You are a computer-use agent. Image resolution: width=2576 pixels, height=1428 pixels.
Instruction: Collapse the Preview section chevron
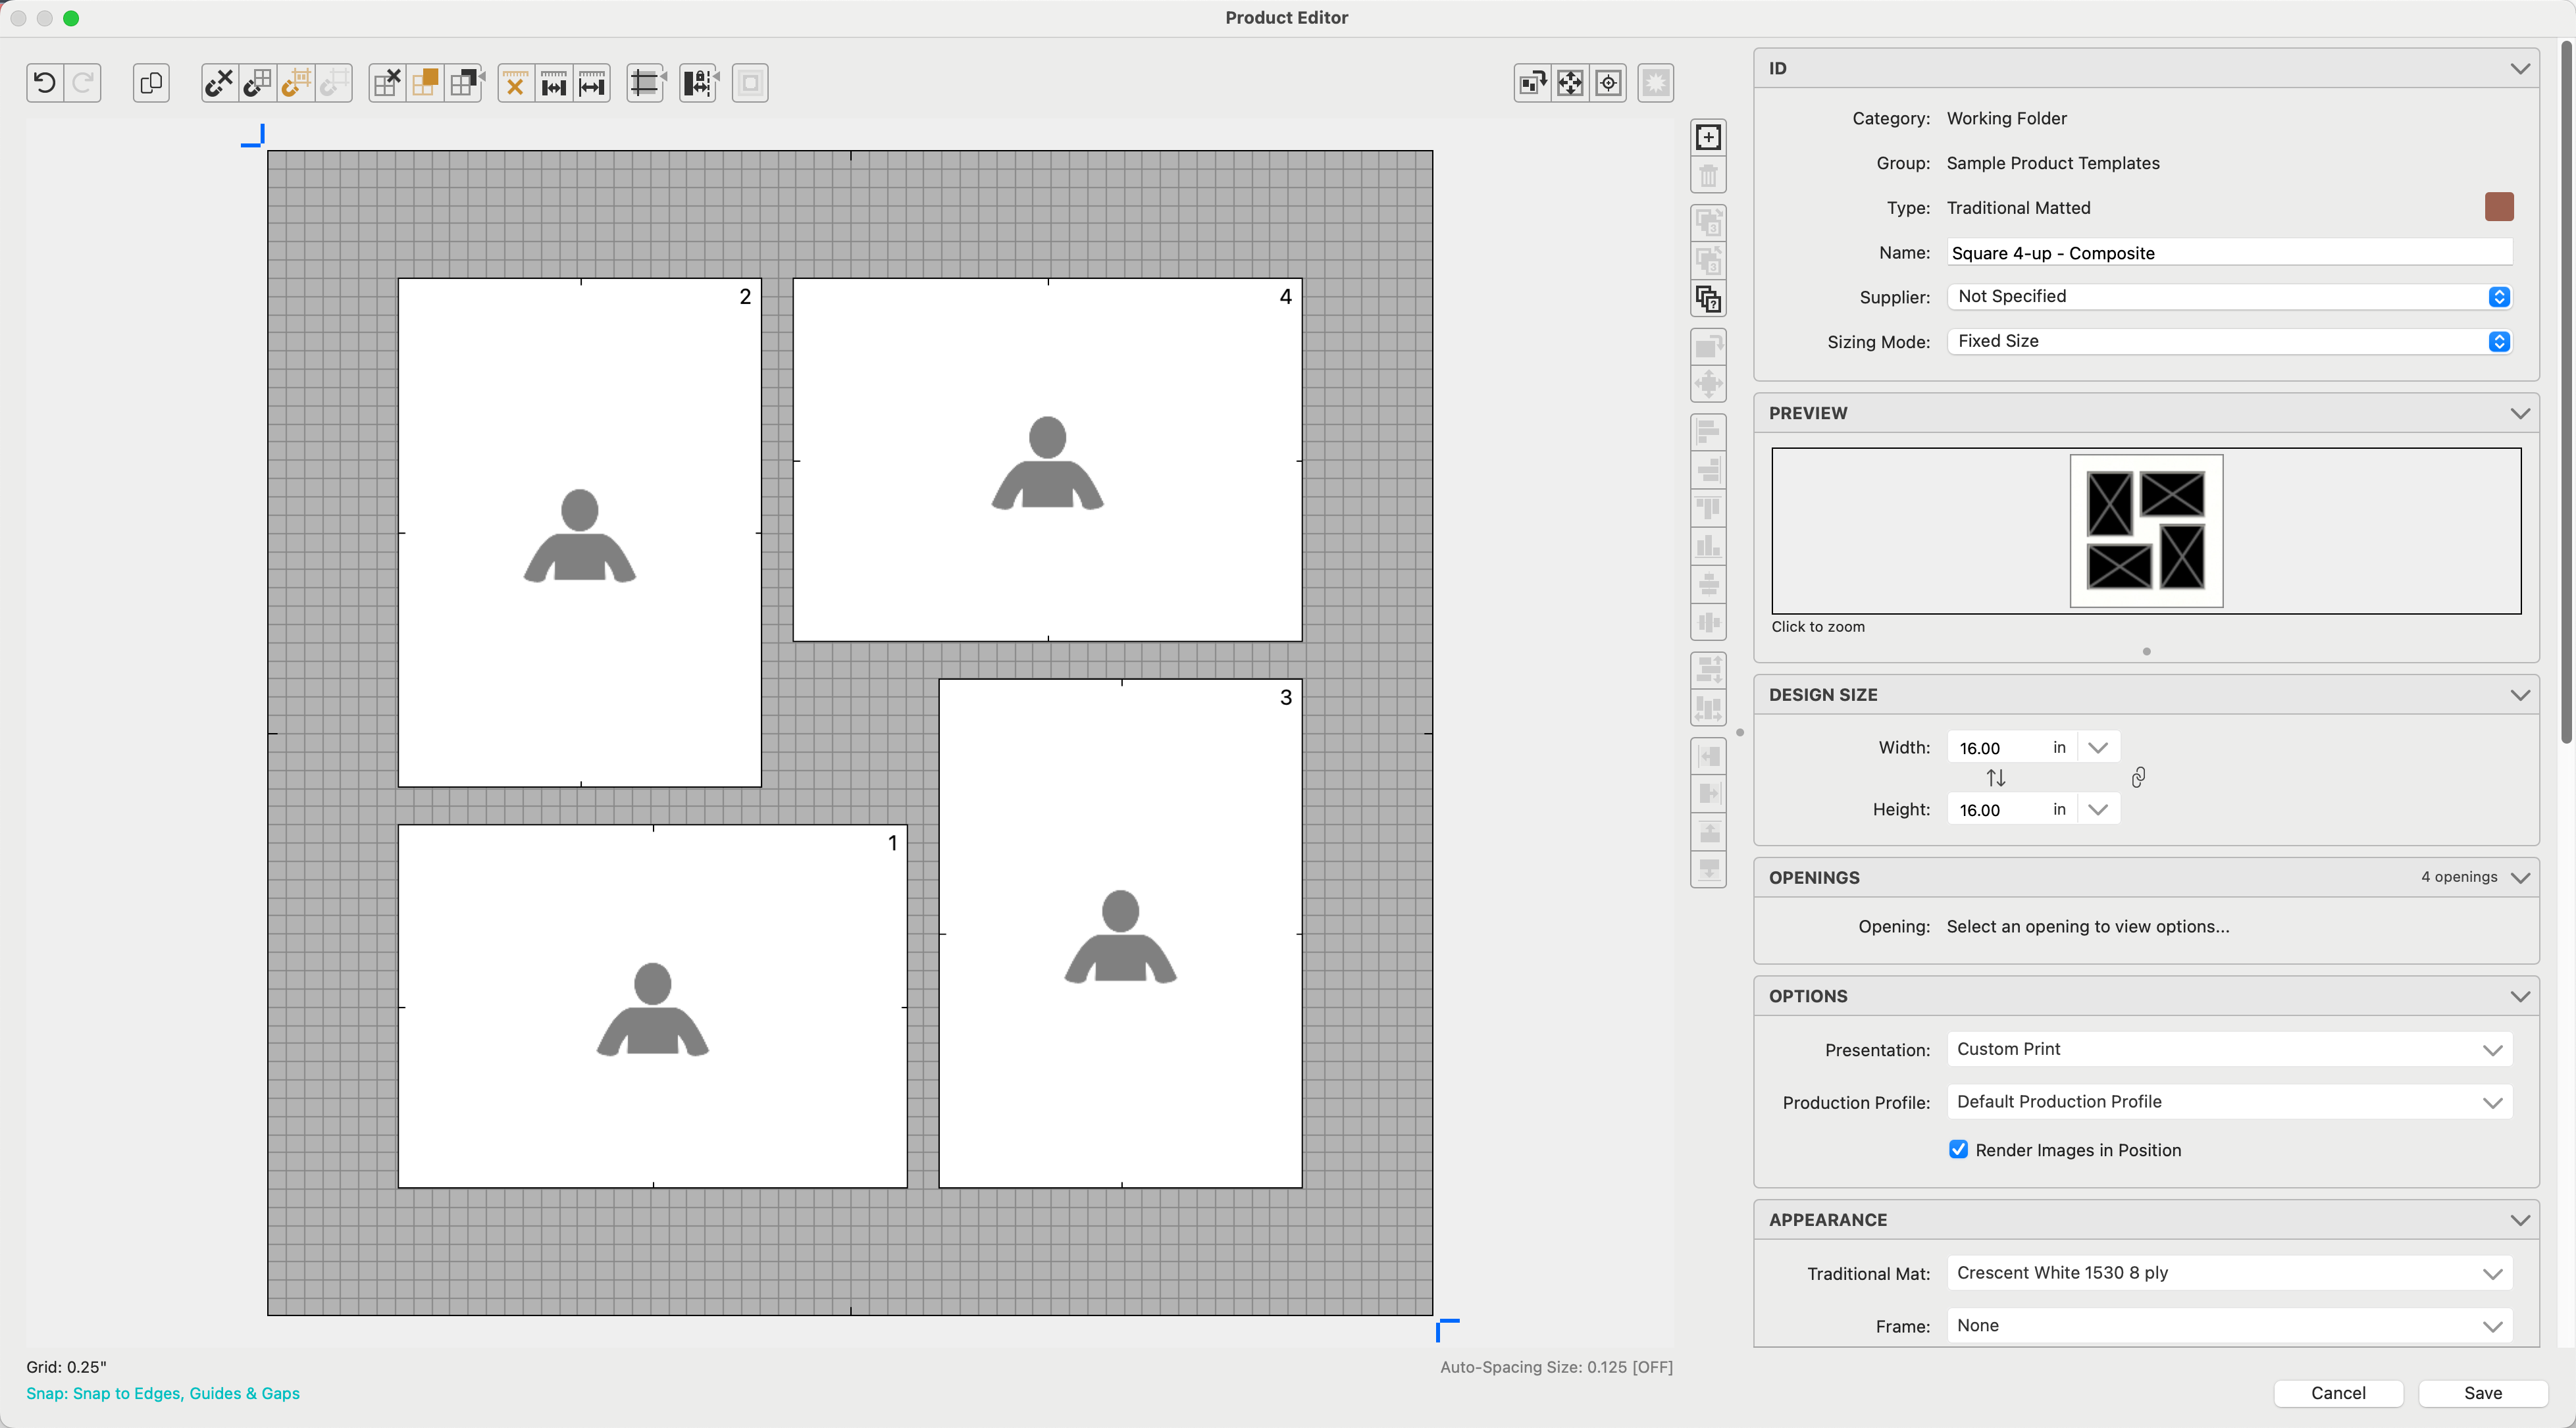[2520, 413]
